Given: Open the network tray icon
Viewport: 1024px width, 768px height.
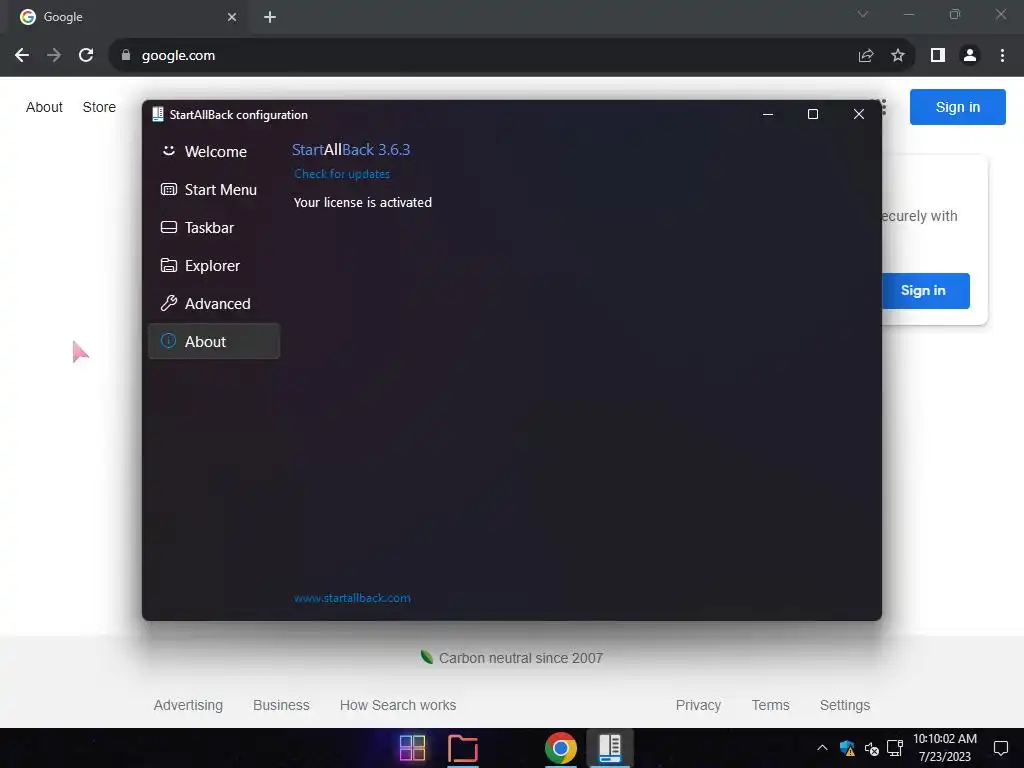Looking at the screenshot, I should pos(895,748).
